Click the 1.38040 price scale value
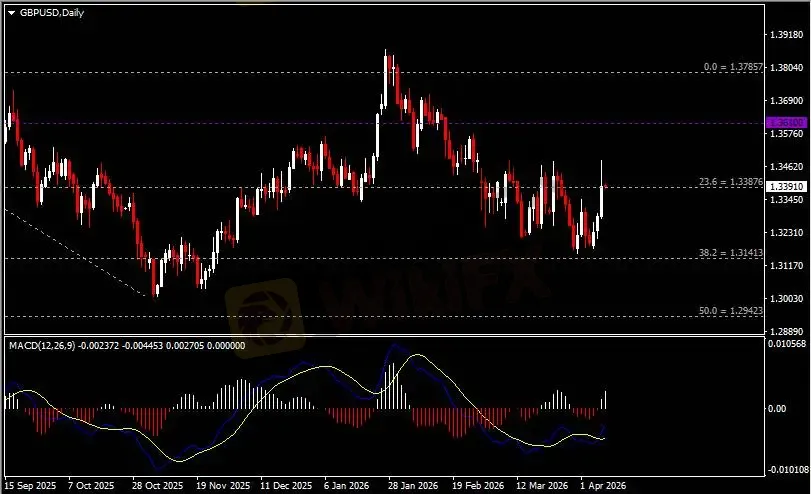This screenshot has height=494, width=811. click(x=786, y=68)
